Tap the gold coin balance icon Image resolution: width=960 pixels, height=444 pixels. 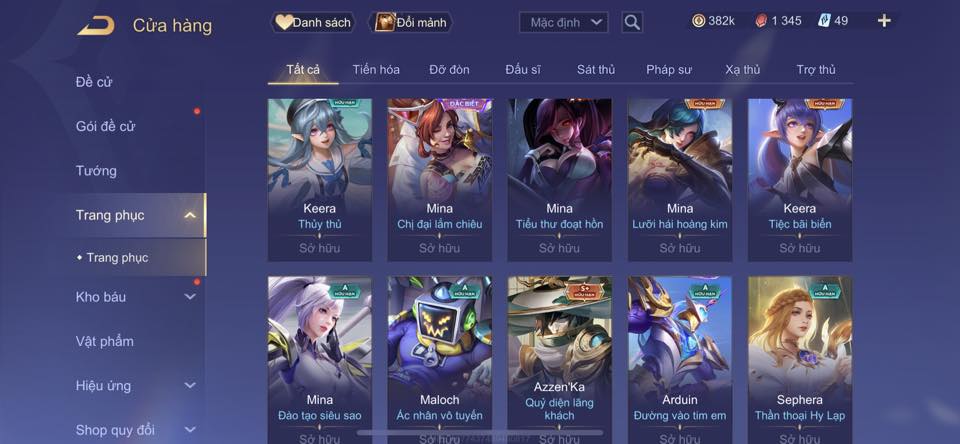698,21
